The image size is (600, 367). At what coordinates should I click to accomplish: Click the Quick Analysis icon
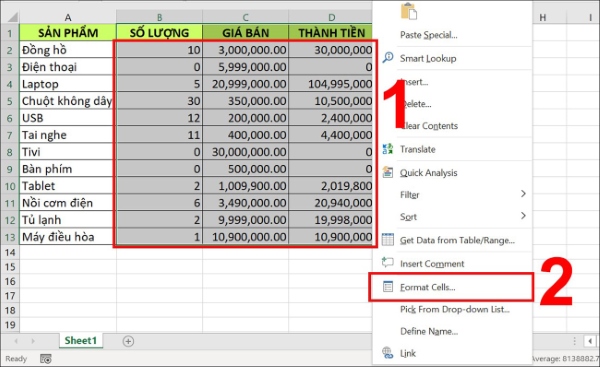tap(388, 172)
